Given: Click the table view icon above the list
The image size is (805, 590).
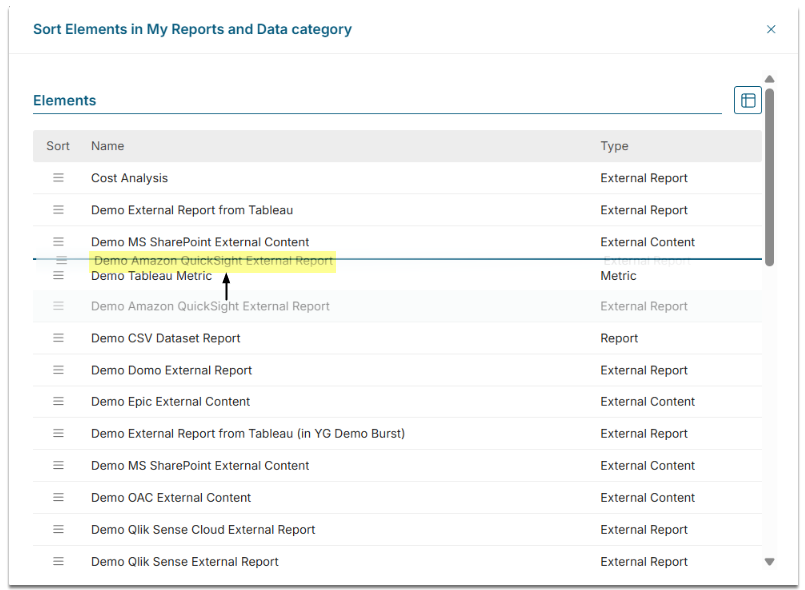Looking at the screenshot, I should pyautogui.click(x=747, y=100).
